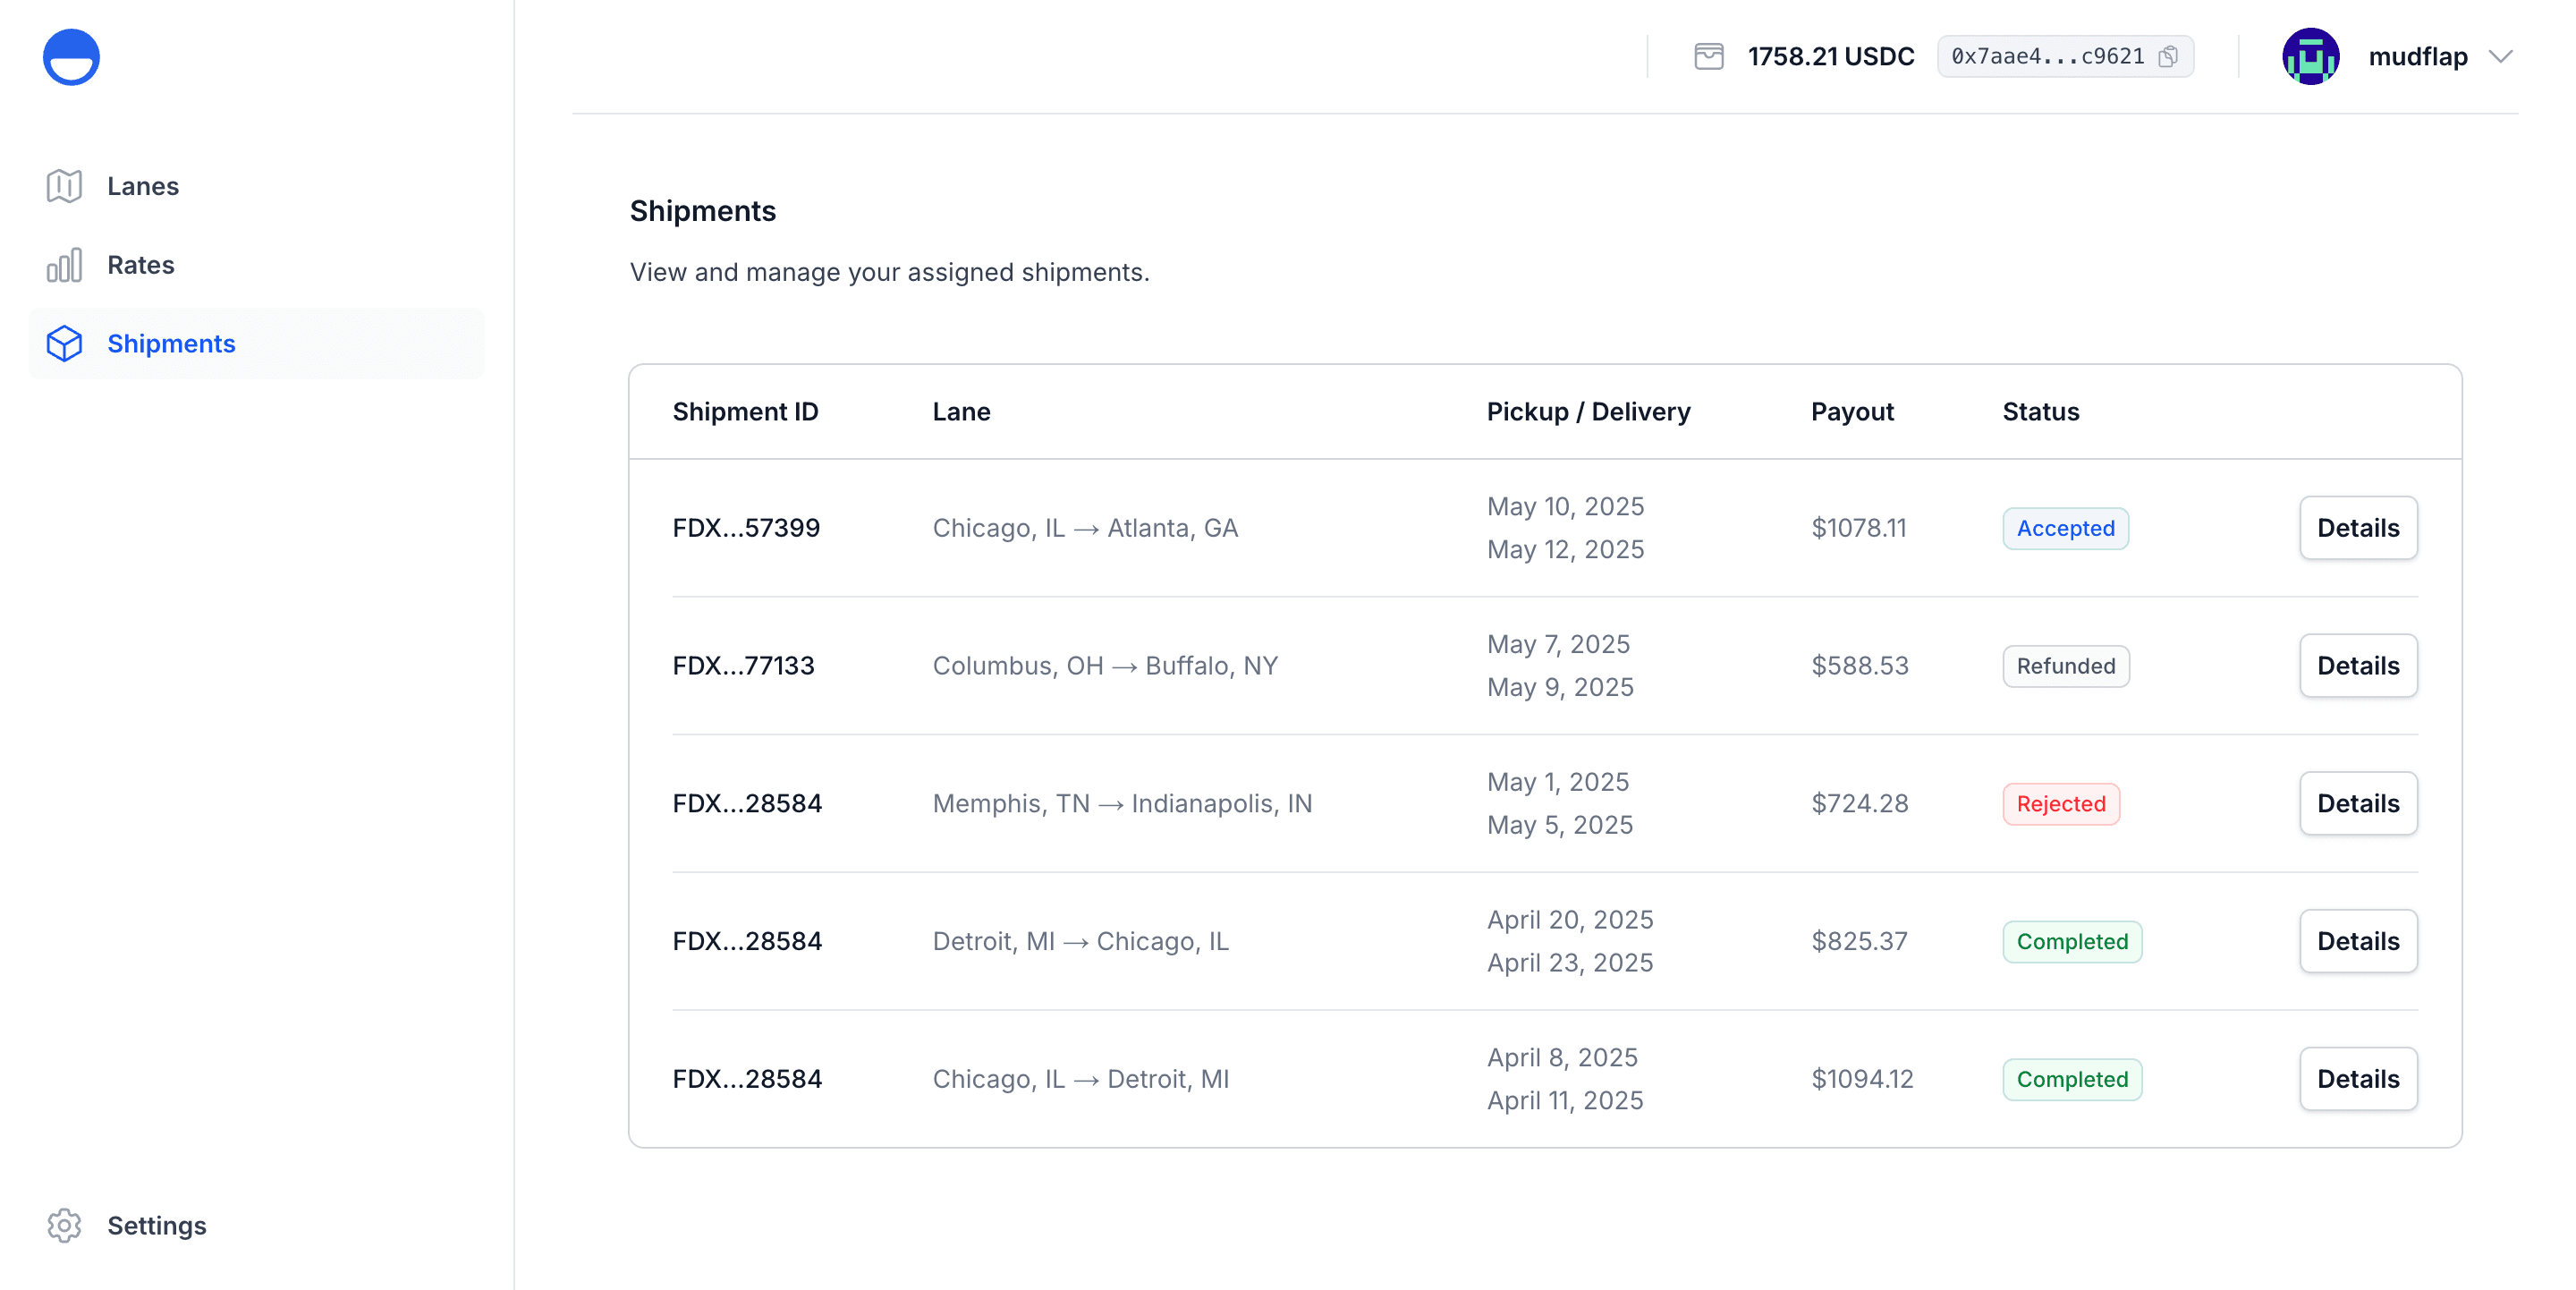Open Details for the Rejected Memphis shipment

click(2357, 803)
